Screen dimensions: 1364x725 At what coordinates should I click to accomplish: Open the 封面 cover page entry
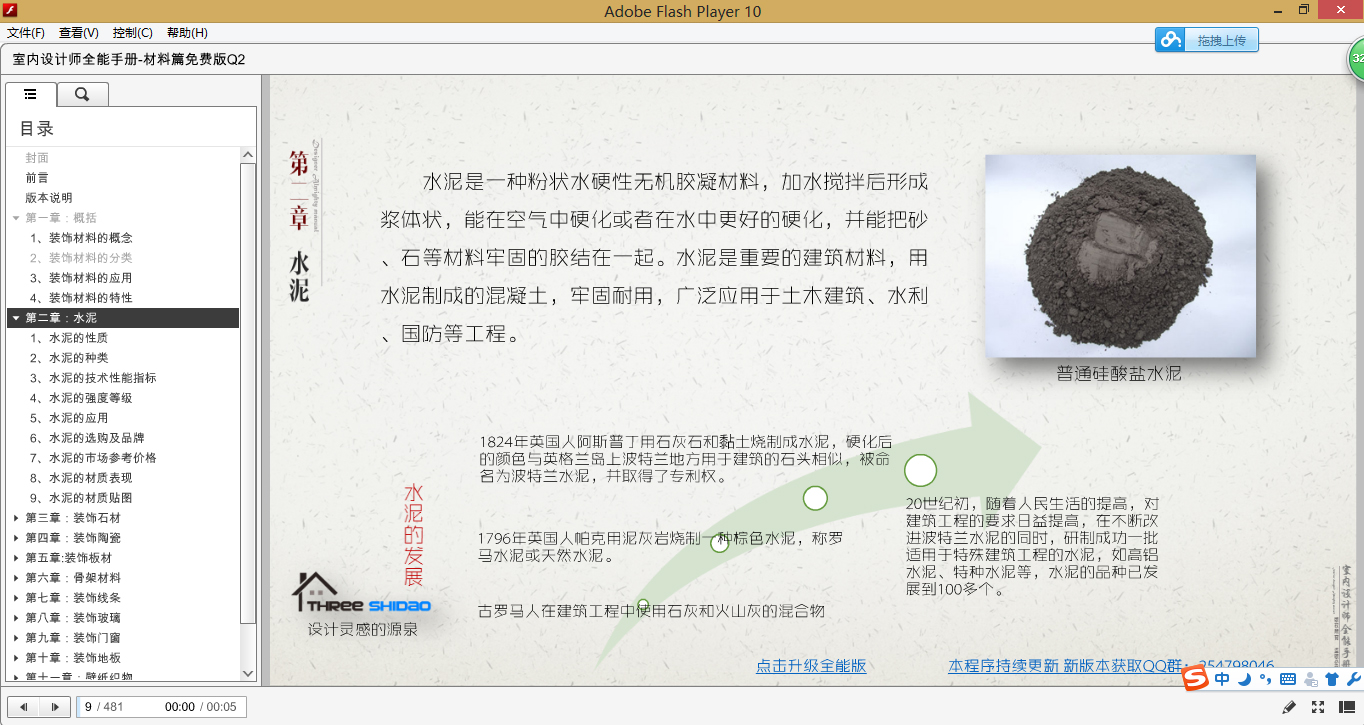tap(37, 158)
